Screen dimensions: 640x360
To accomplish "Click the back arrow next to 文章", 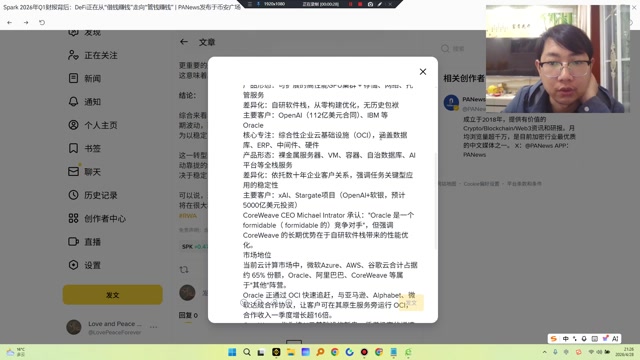I will tap(184, 42).
